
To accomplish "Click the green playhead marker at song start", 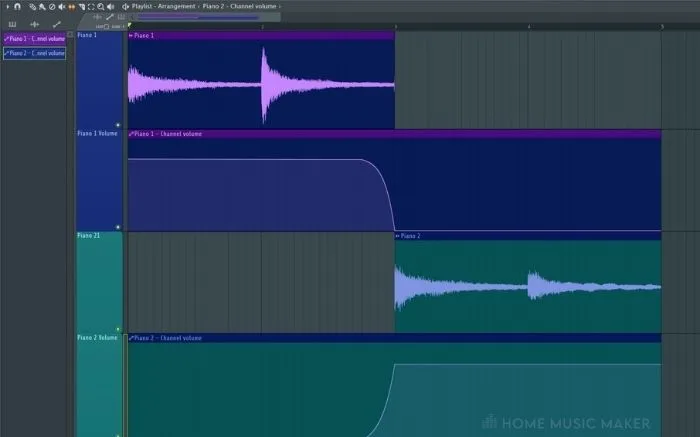I will coord(129,26).
